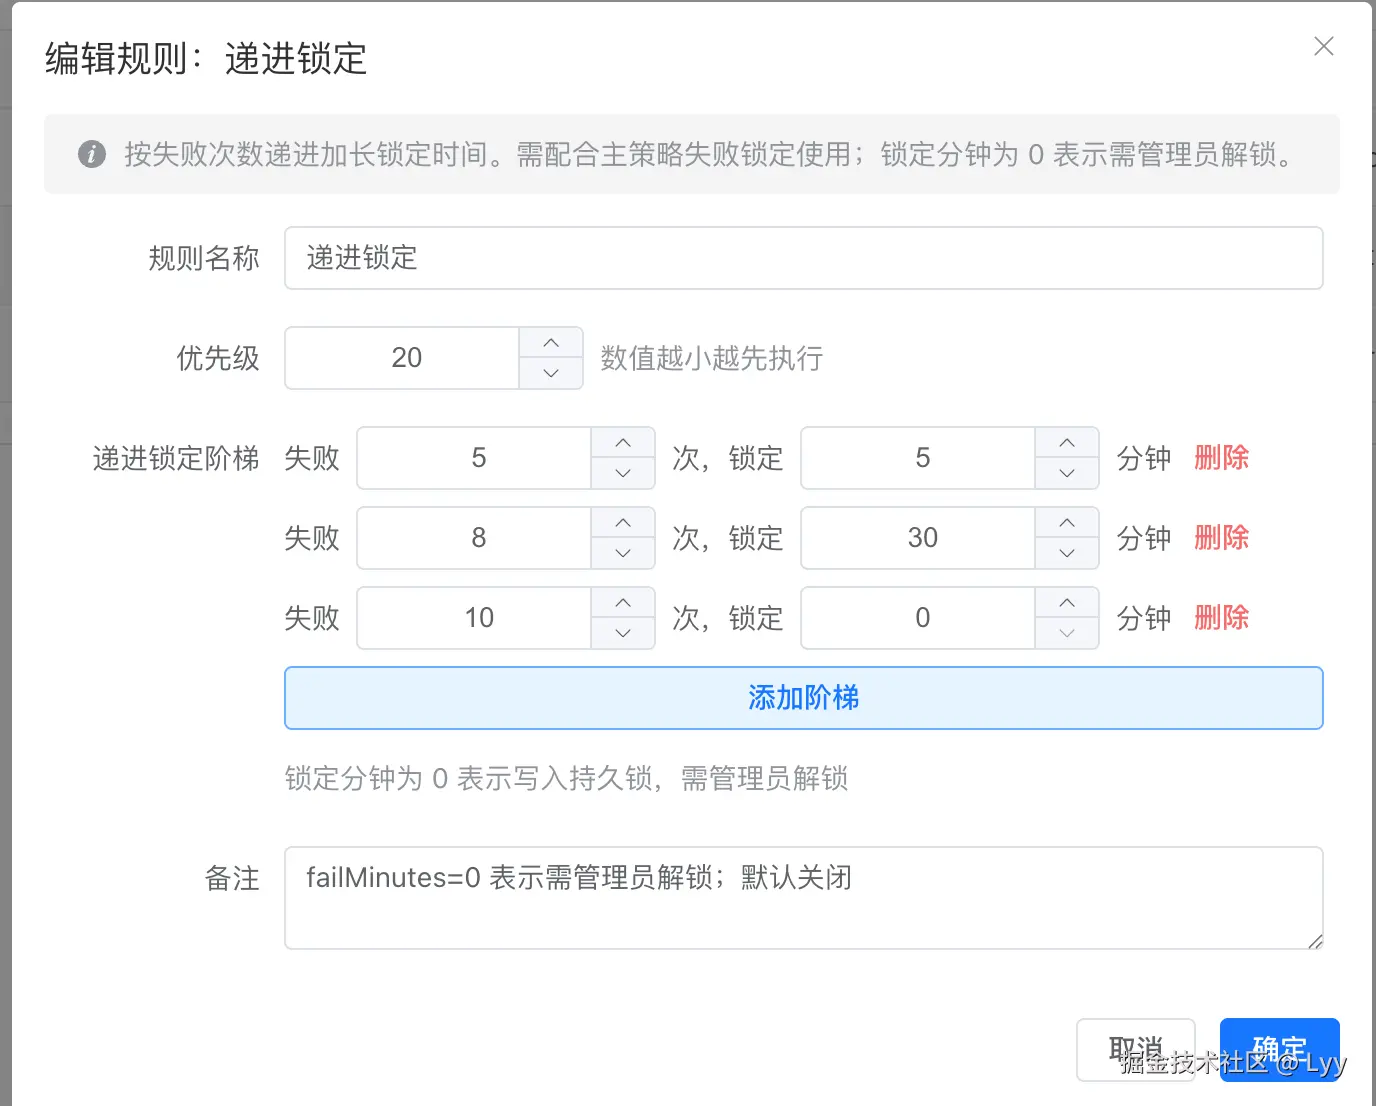Click the 优先级 label

(218, 358)
